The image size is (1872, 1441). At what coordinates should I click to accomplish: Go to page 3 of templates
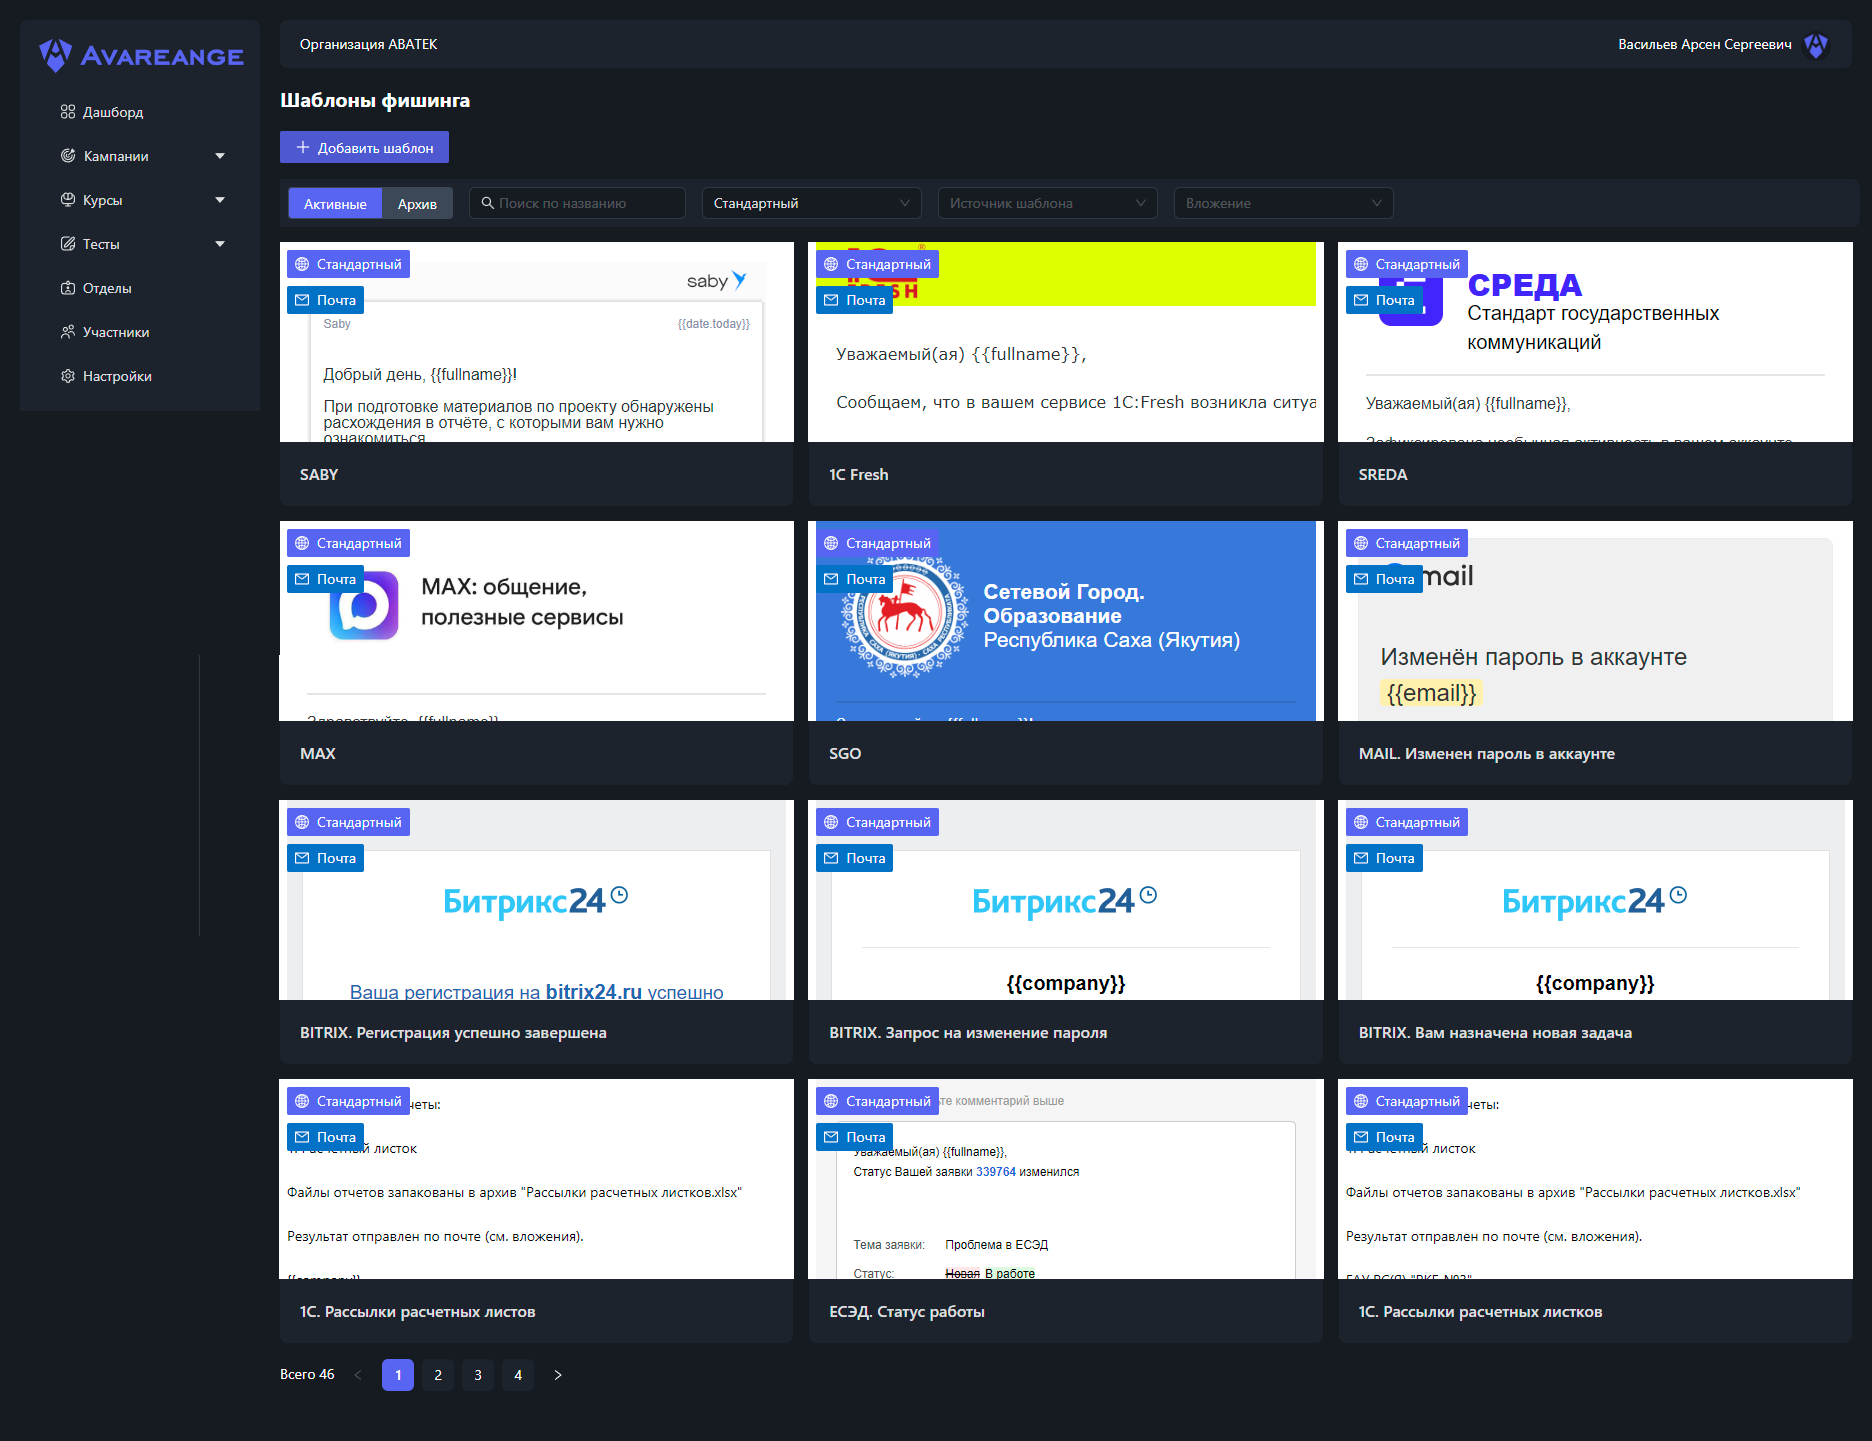pyautogui.click(x=478, y=1375)
